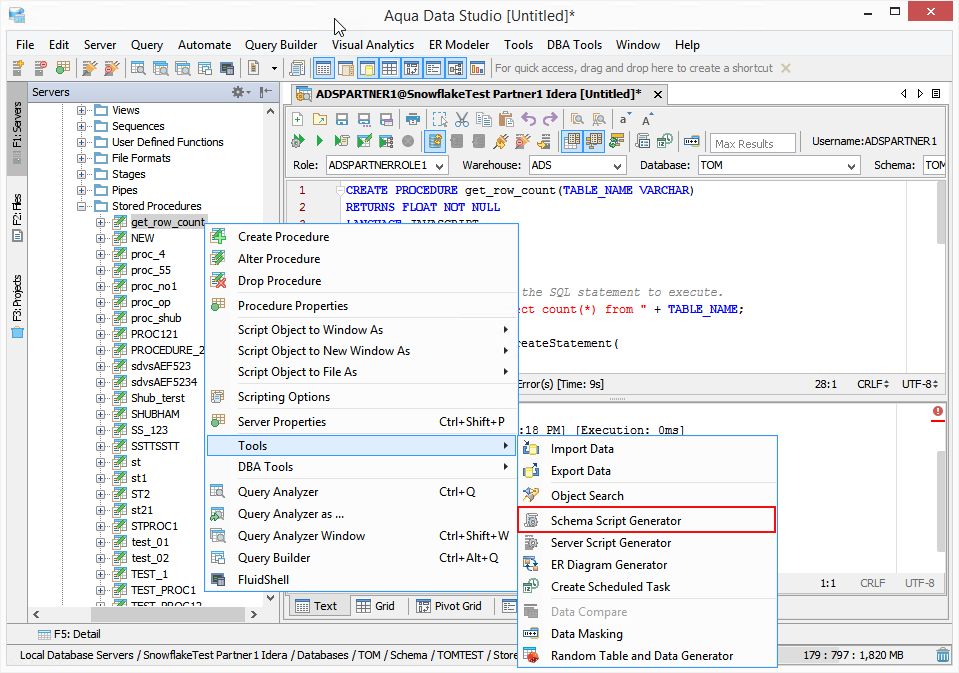Click the Cut scissors icon

click(x=462, y=119)
